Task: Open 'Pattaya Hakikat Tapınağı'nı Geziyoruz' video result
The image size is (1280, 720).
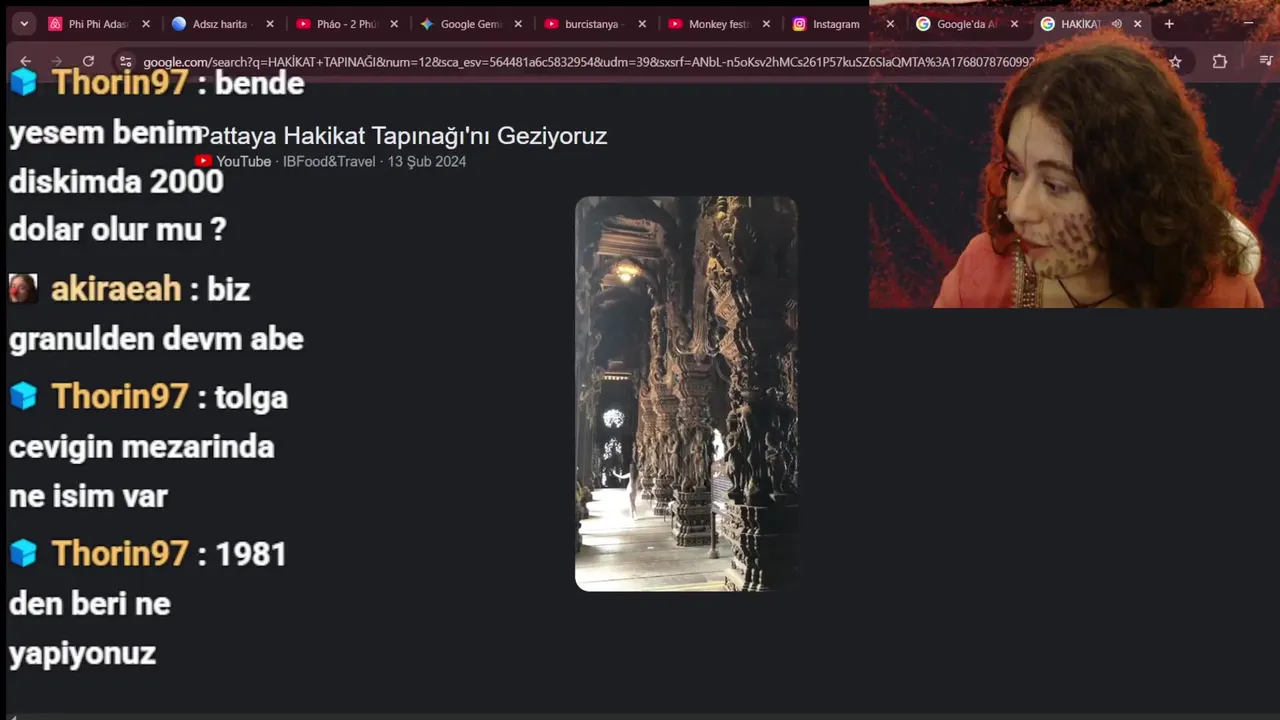Action: 402,136
